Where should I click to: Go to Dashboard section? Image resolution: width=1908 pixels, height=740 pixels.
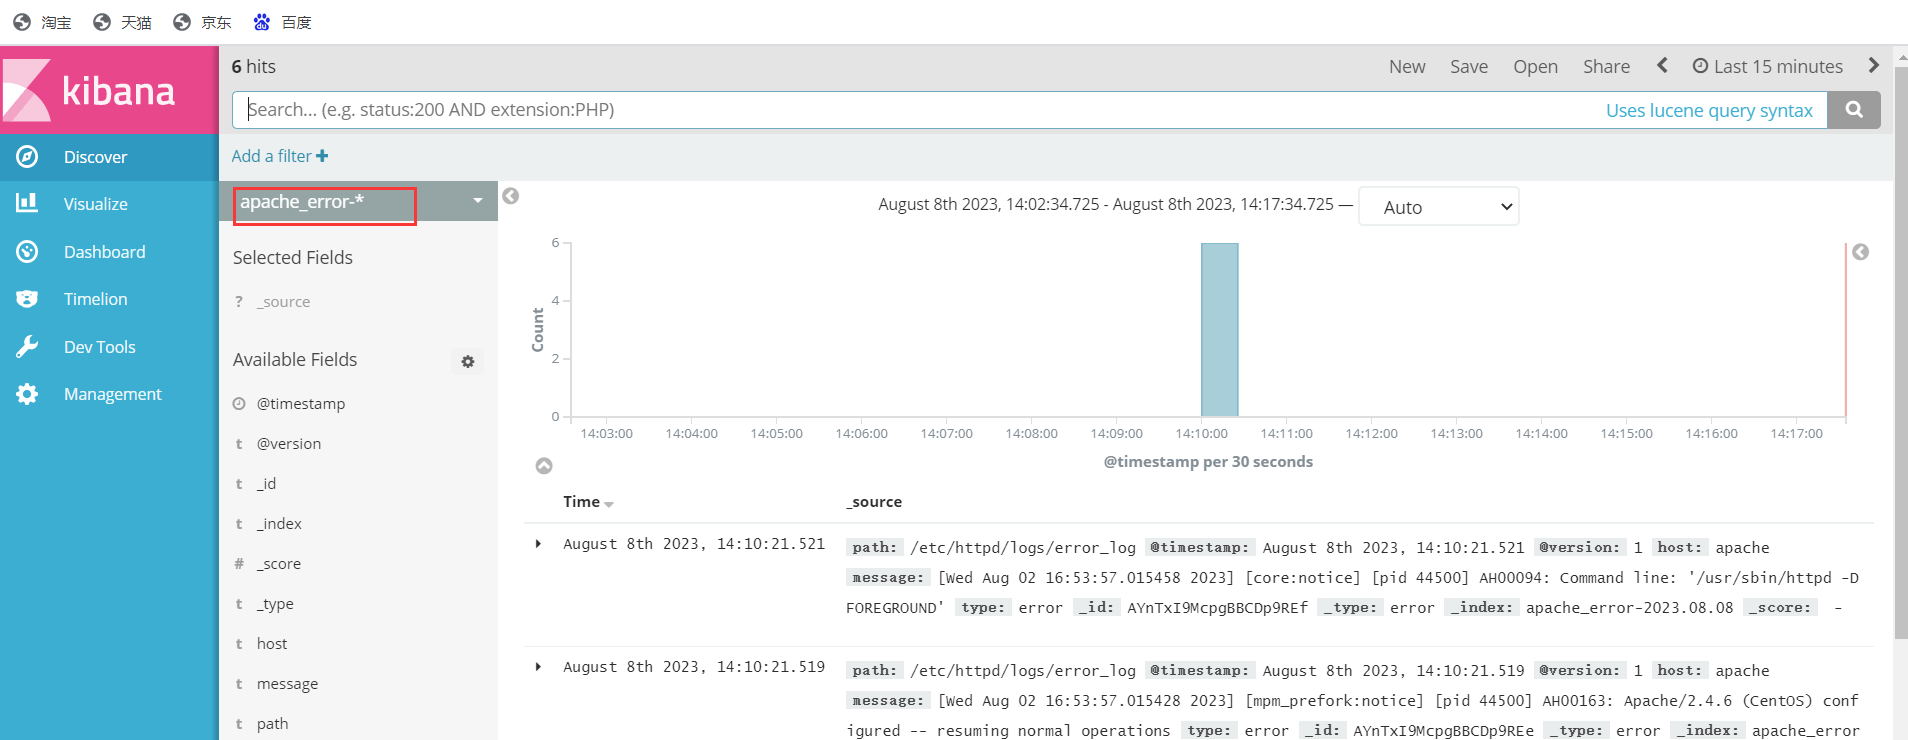pyautogui.click(x=109, y=252)
